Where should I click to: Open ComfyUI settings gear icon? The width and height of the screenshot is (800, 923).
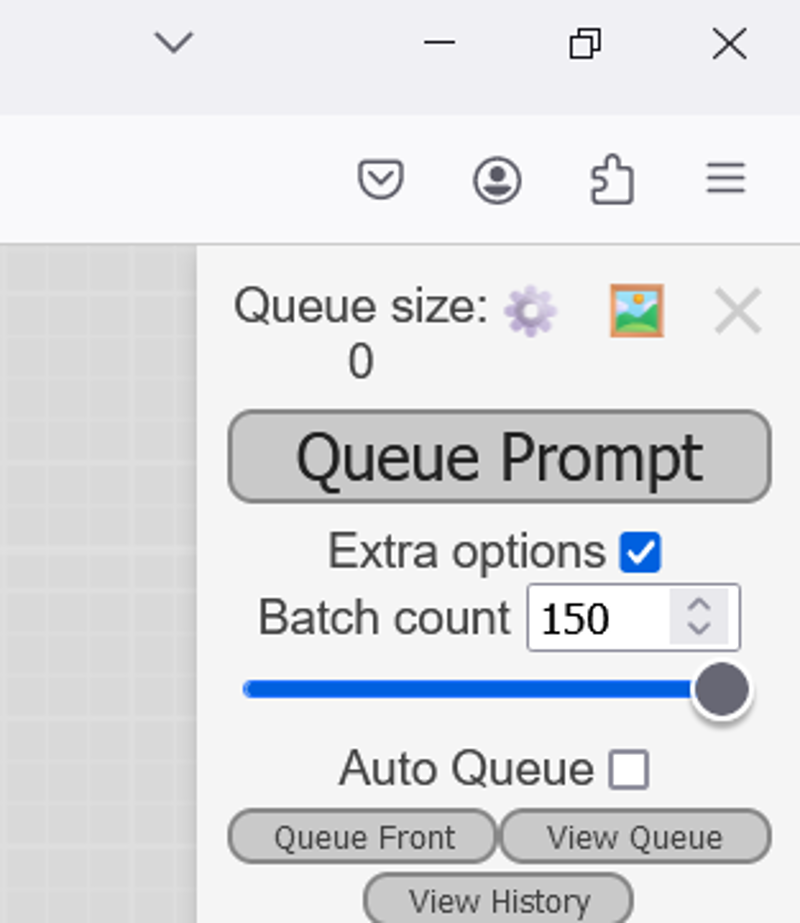point(530,311)
